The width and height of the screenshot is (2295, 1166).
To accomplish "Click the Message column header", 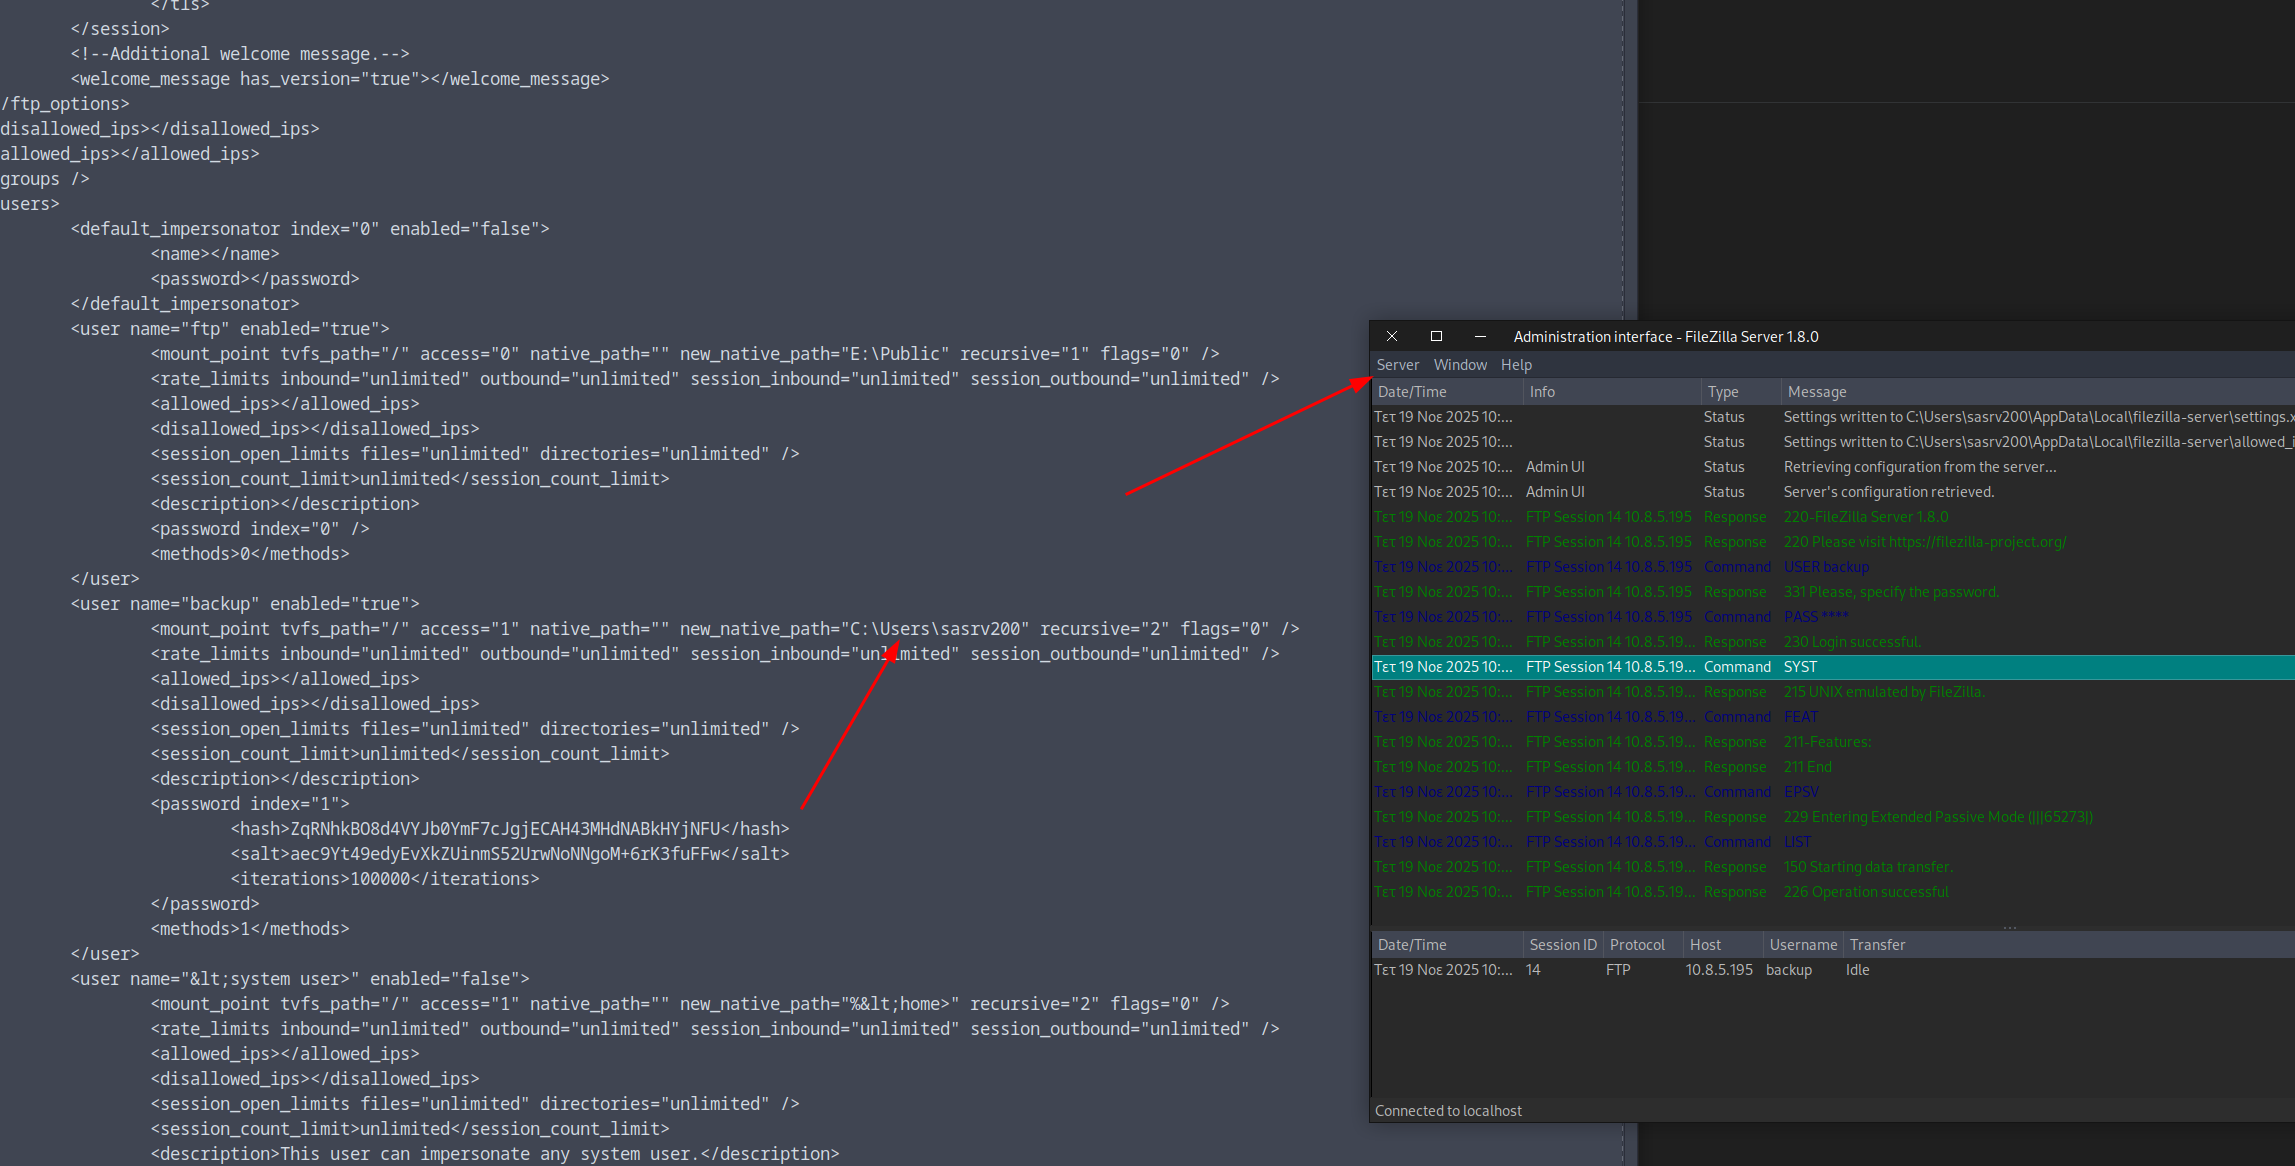I will pyautogui.click(x=1817, y=391).
